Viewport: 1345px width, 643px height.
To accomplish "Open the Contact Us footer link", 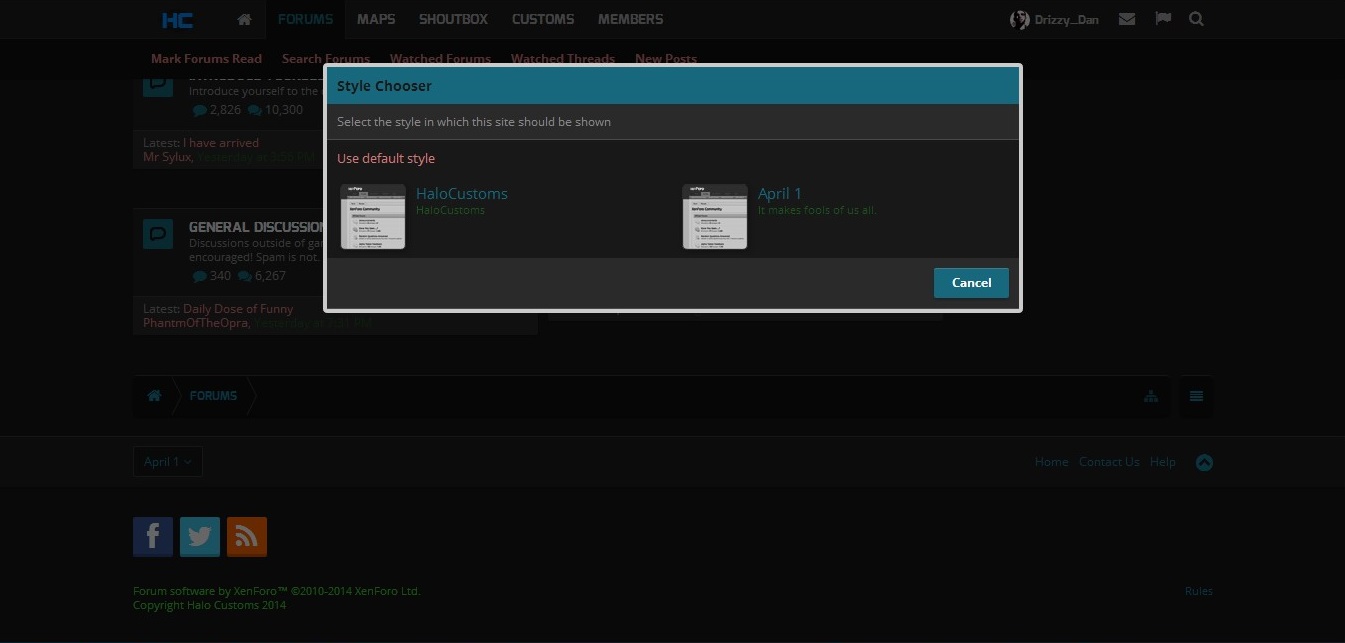I will click(x=1108, y=462).
